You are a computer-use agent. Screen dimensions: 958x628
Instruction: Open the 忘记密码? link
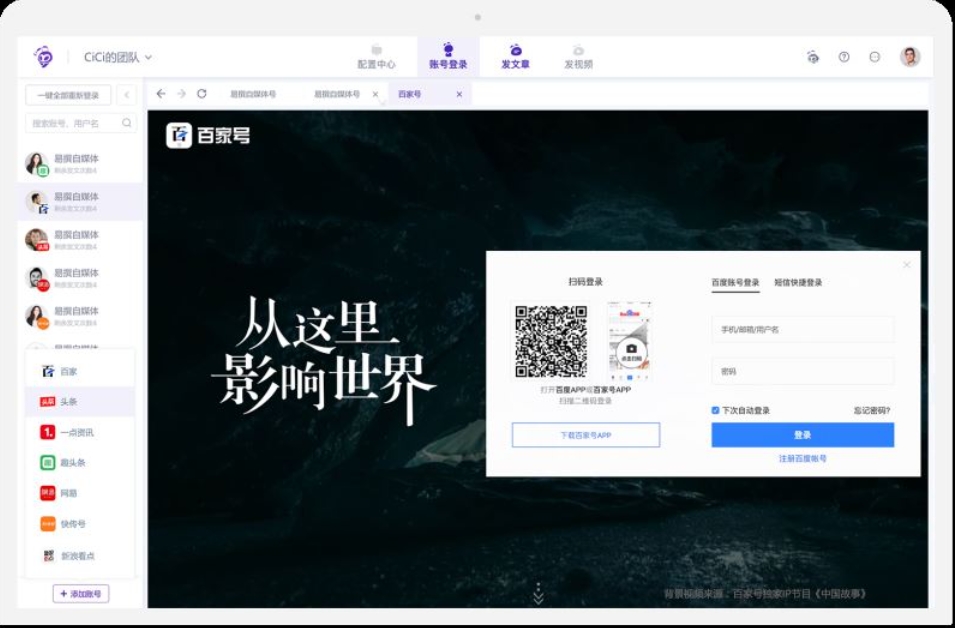pos(872,411)
